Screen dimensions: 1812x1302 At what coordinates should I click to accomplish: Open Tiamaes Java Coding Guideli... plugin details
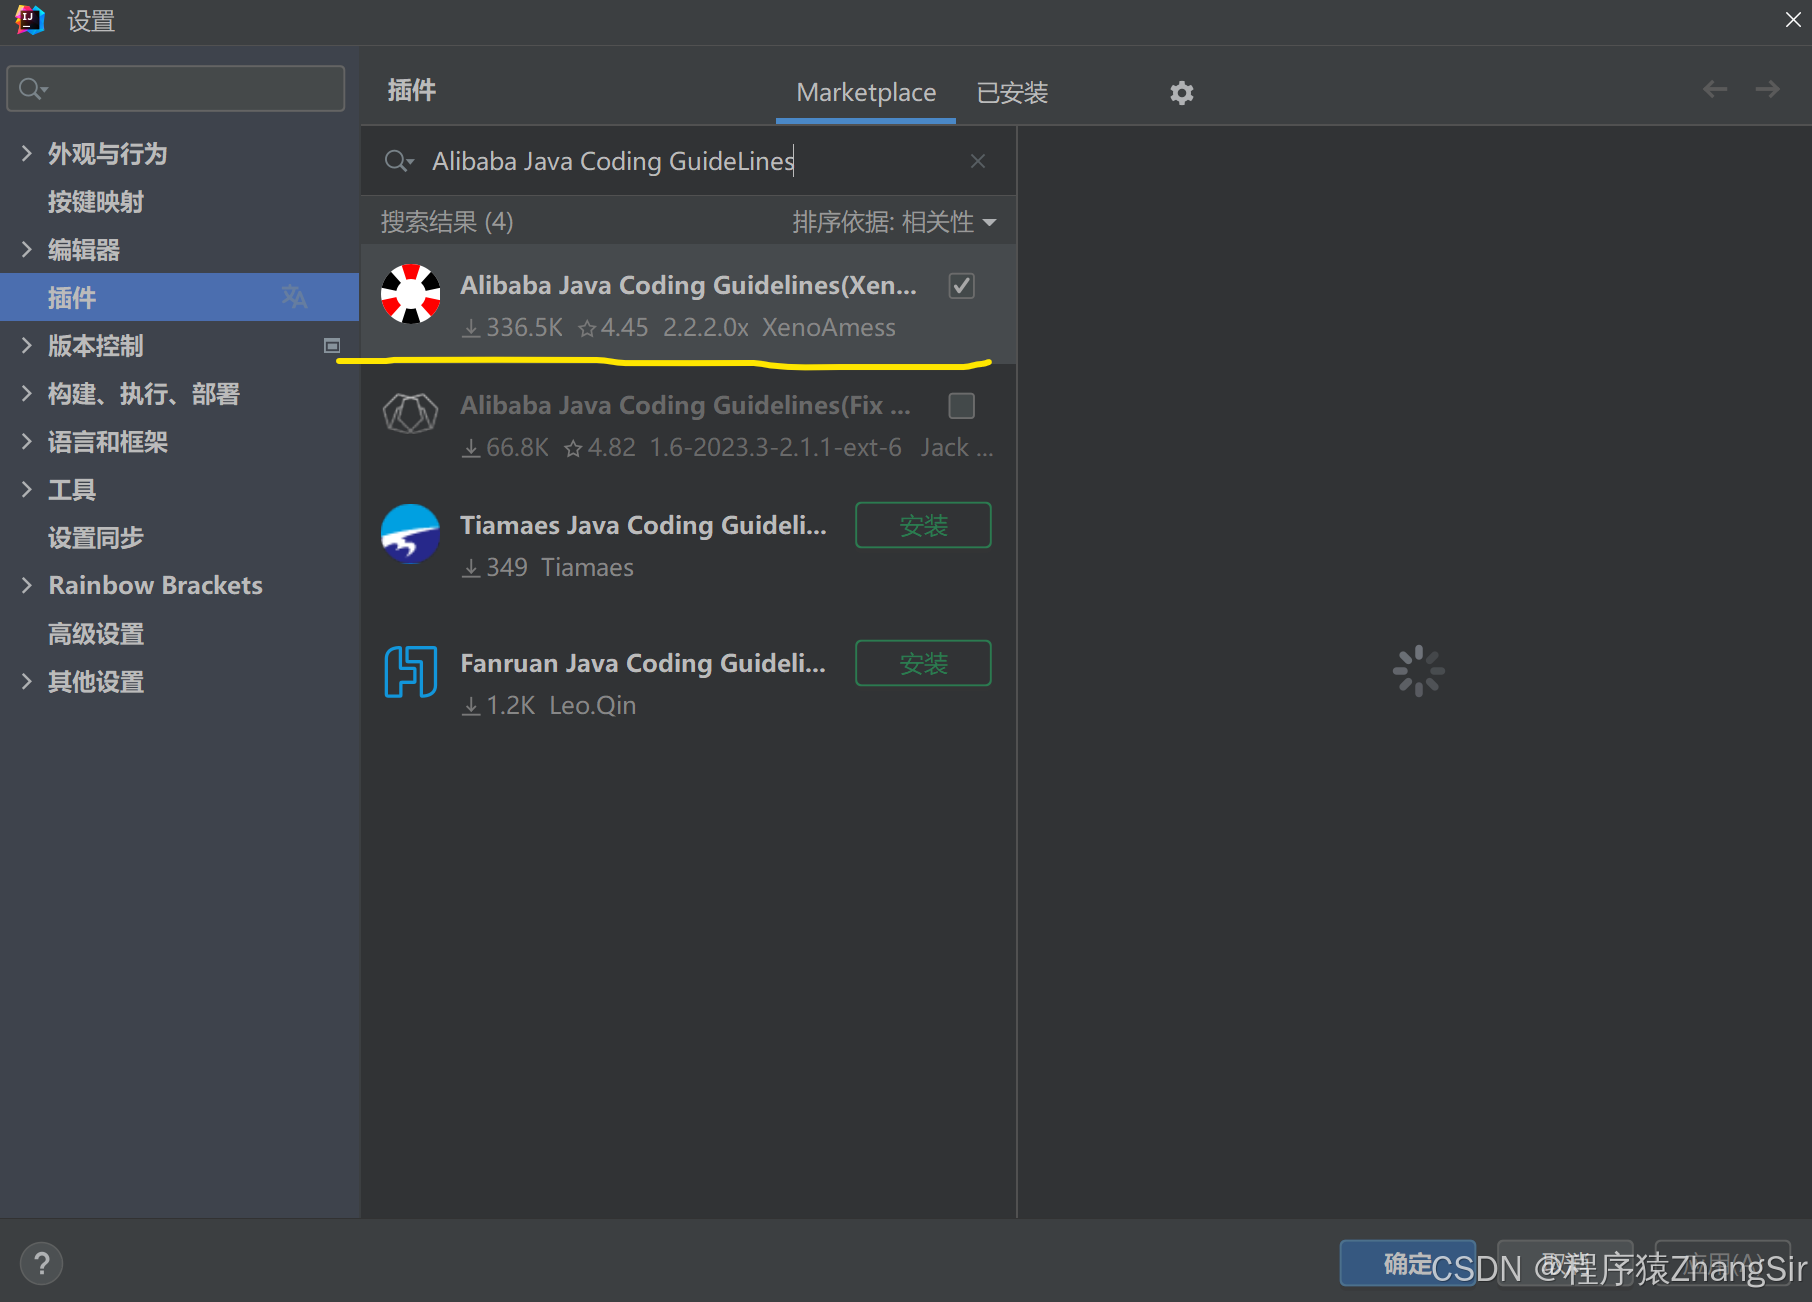(643, 525)
